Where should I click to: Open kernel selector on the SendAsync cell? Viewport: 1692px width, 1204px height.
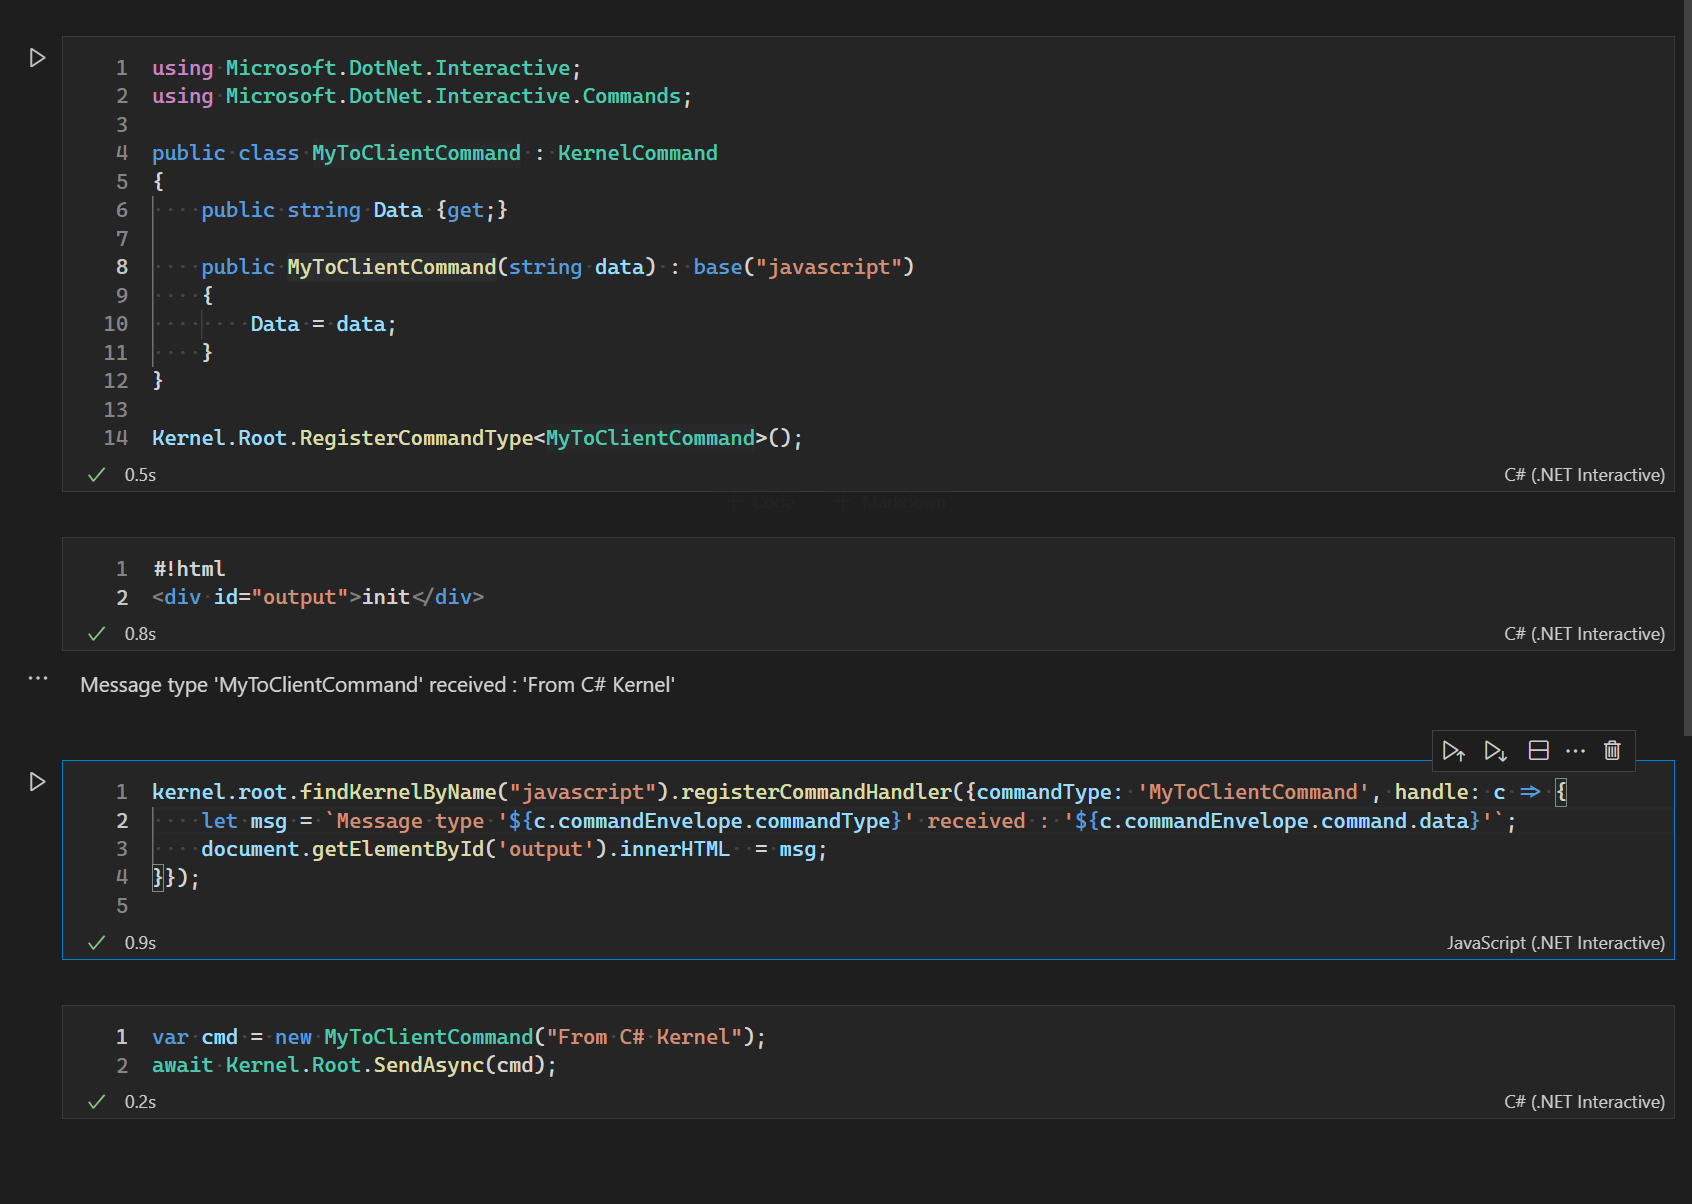1583,1101
